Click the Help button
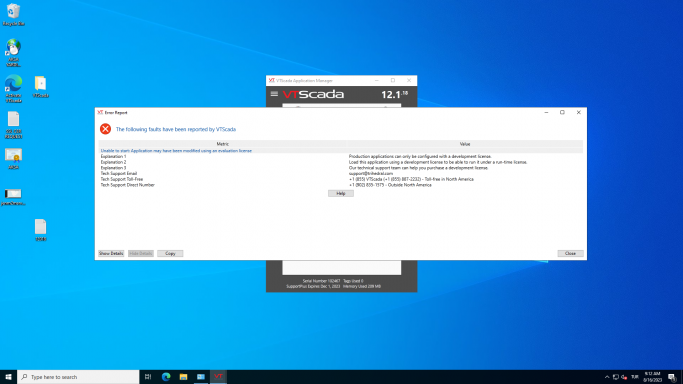The width and height of the screenshot is (683, 384). 341,193
